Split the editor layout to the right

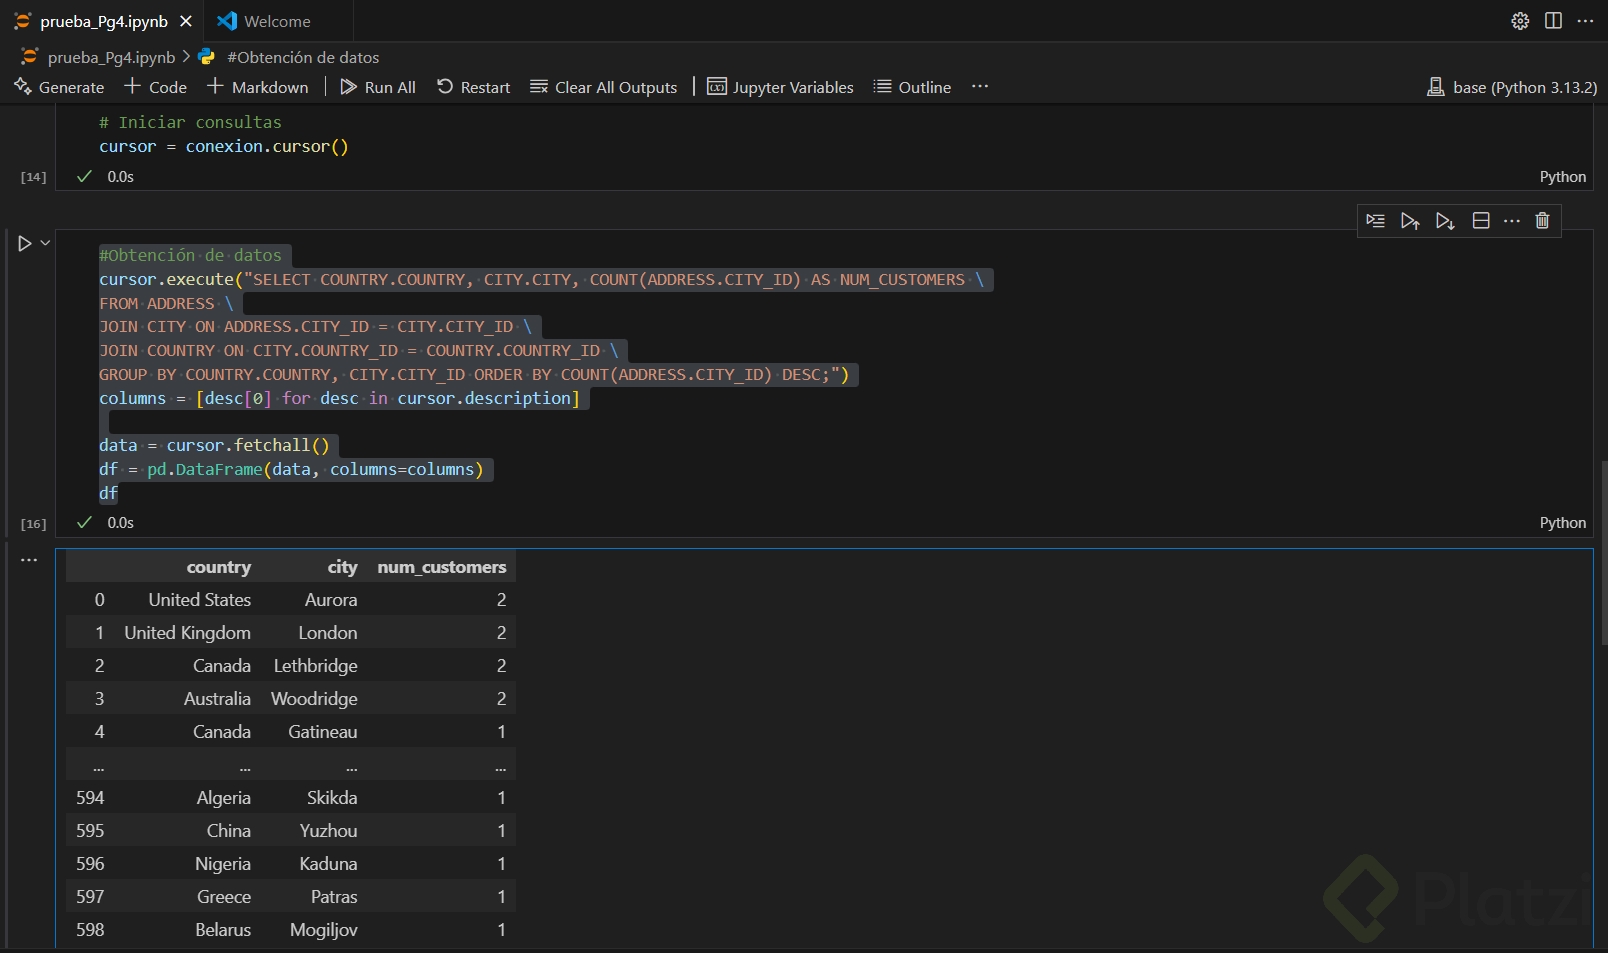pos(1553,21)
